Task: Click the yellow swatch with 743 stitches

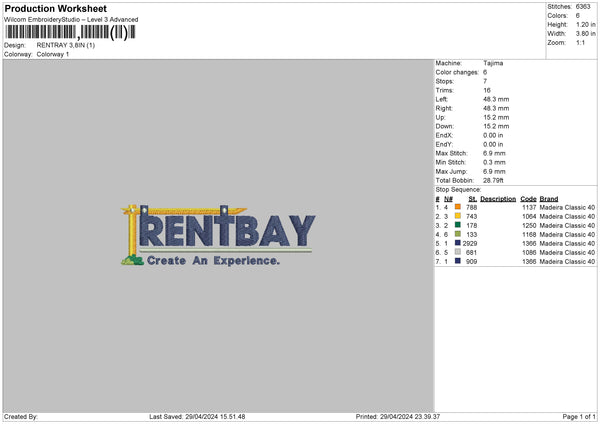Action: (458, 216)
